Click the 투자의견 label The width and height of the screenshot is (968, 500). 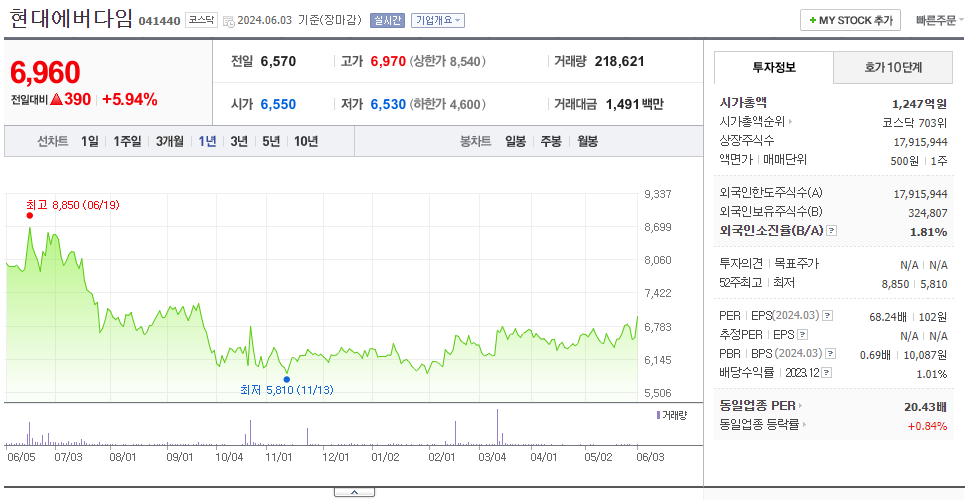[741, 264]
